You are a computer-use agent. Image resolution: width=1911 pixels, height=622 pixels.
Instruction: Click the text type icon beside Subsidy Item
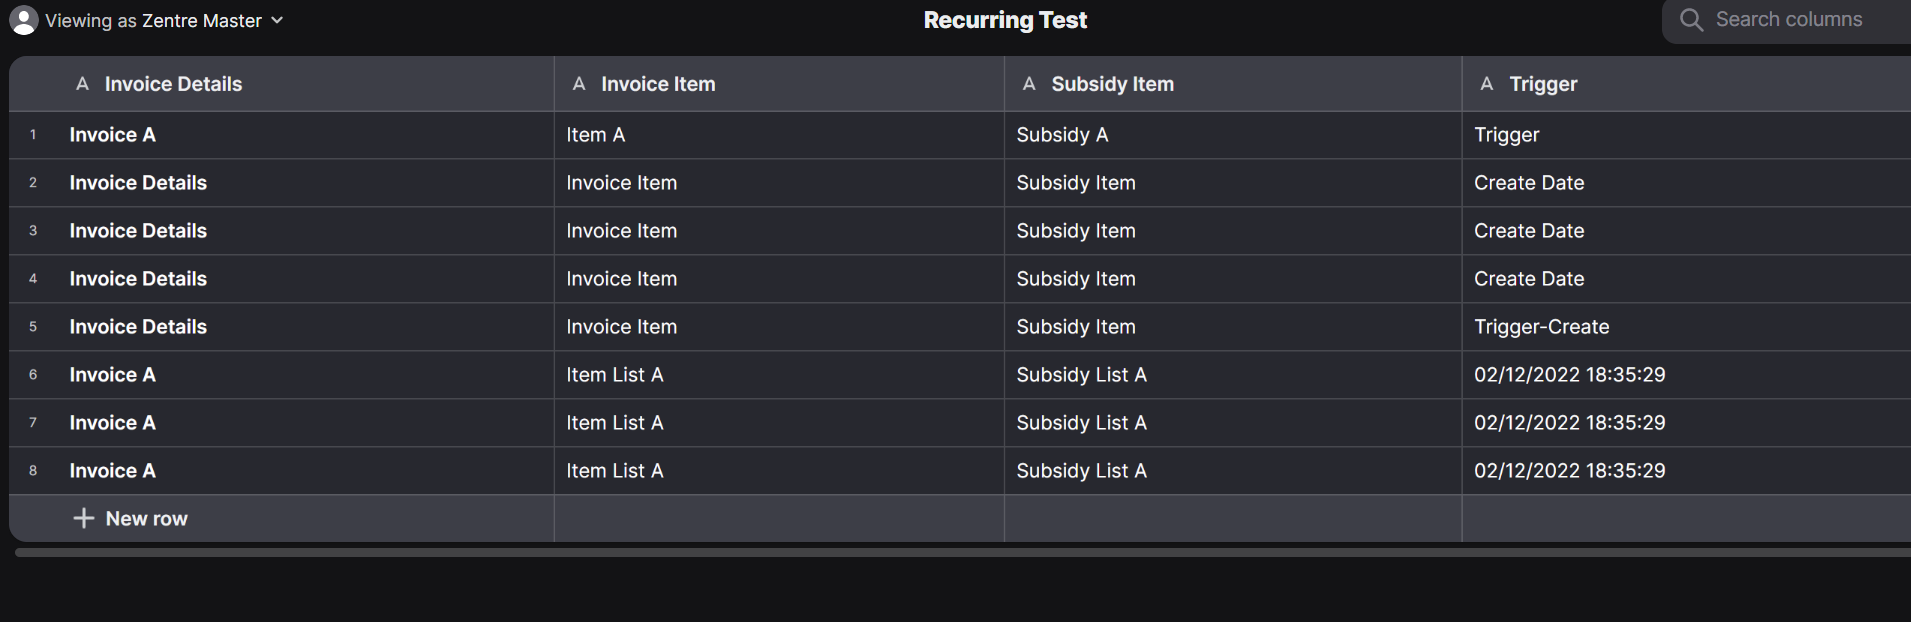click(1029, 84)
